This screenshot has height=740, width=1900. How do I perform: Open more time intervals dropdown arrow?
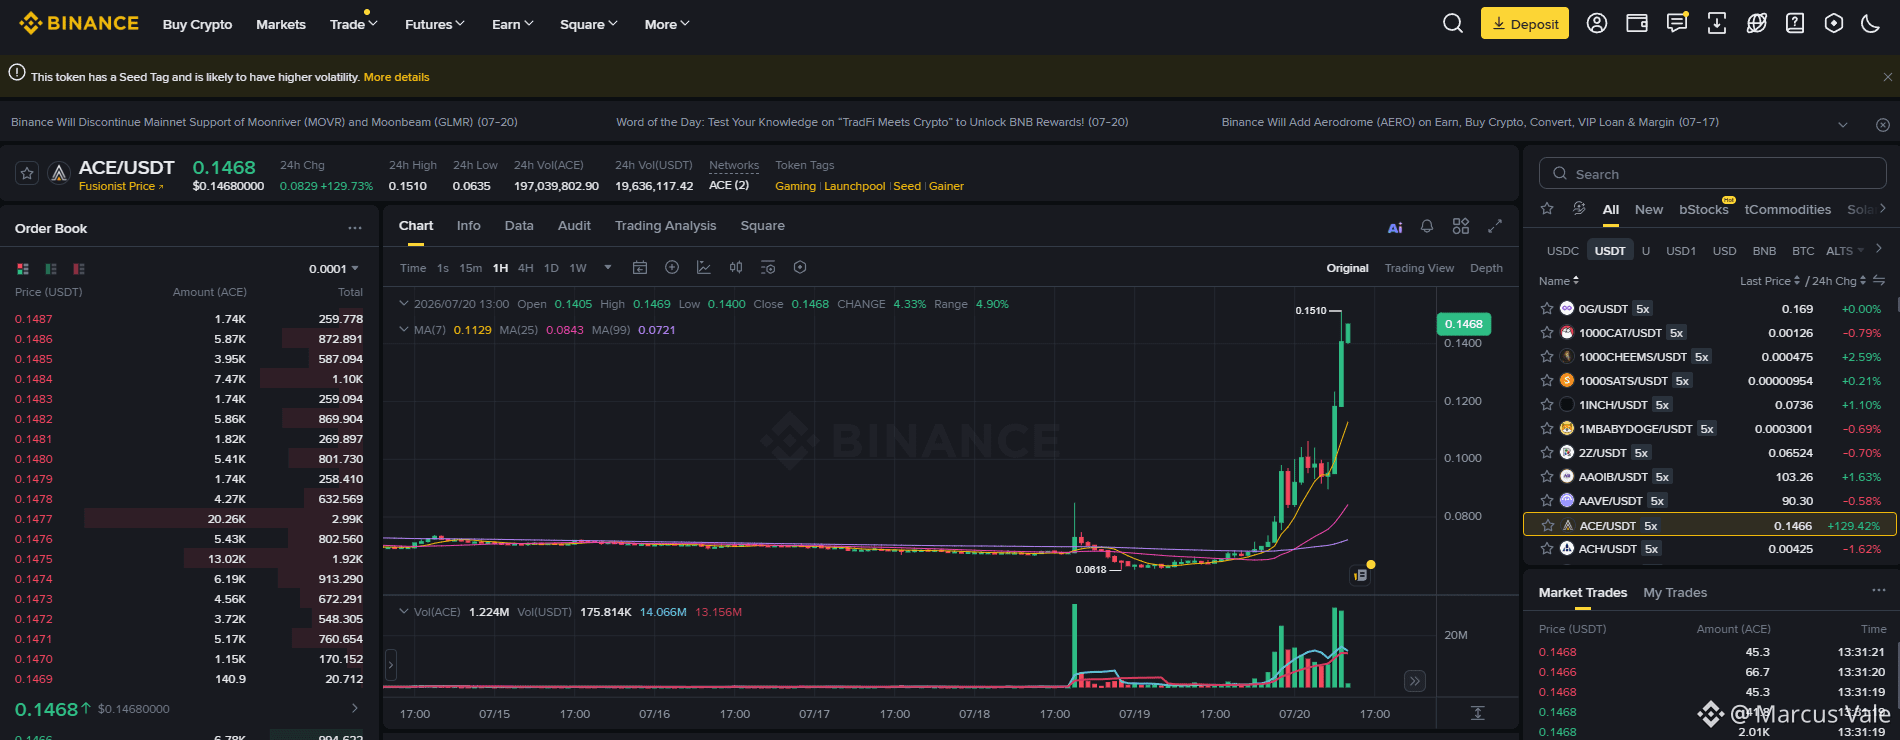[607, 267]
